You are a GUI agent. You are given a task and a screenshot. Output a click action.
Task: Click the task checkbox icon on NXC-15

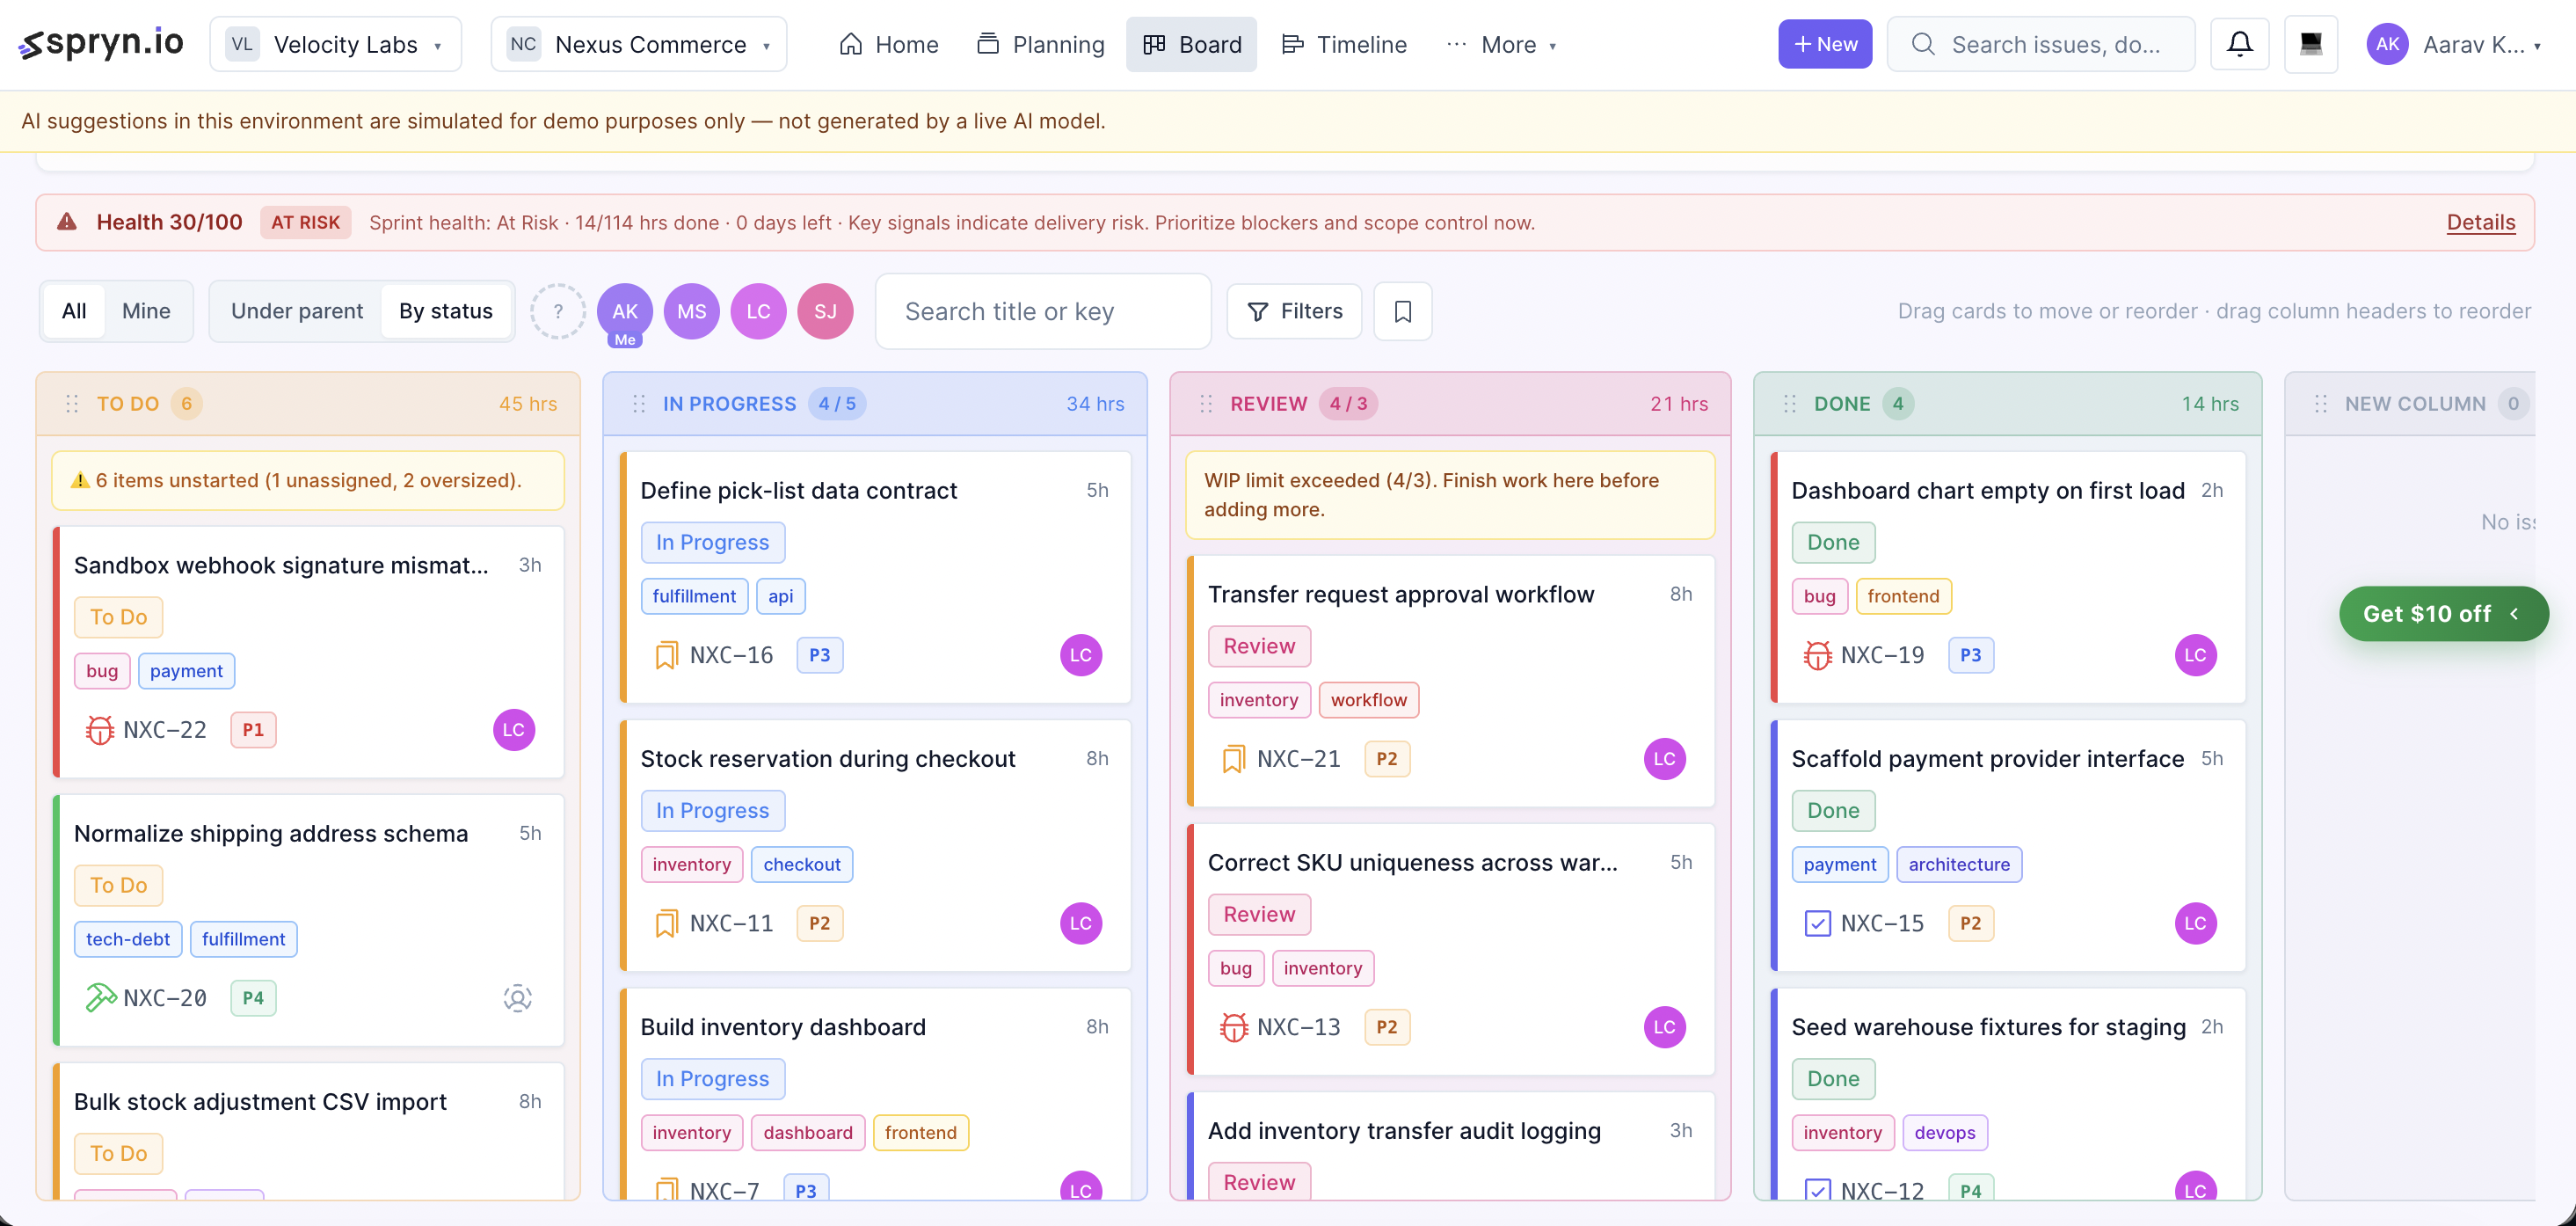click(x=1817, y=923)
